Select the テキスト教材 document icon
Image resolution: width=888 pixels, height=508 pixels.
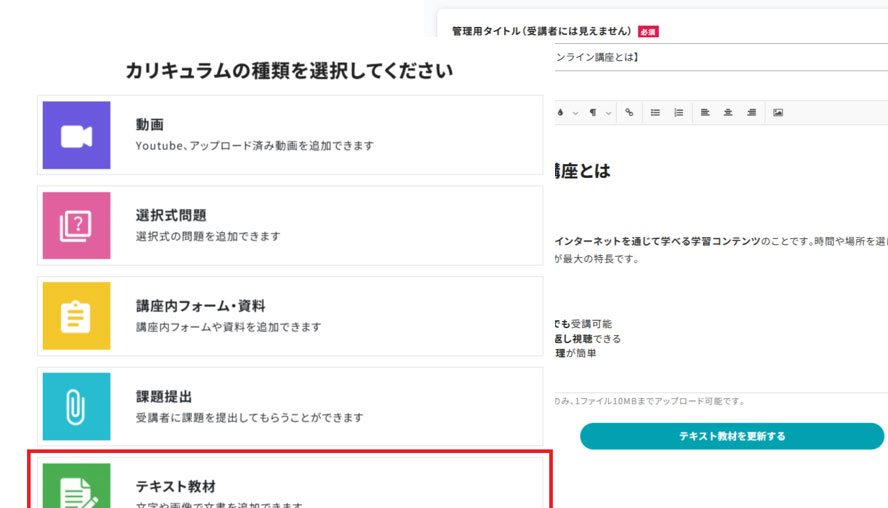(x=76, y=486)
